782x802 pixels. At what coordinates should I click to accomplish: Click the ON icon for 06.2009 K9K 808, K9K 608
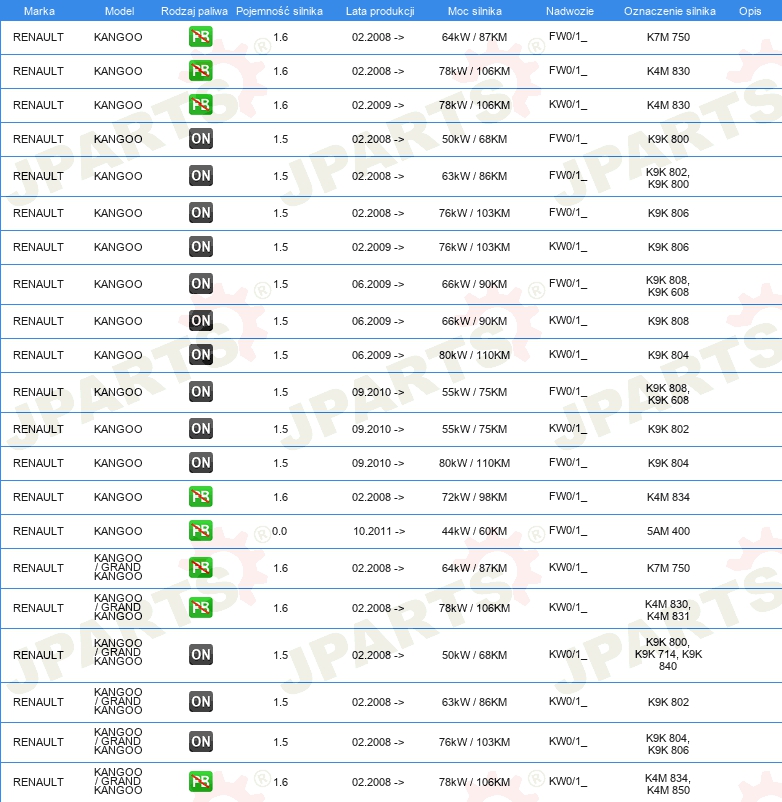pos(200,283)
